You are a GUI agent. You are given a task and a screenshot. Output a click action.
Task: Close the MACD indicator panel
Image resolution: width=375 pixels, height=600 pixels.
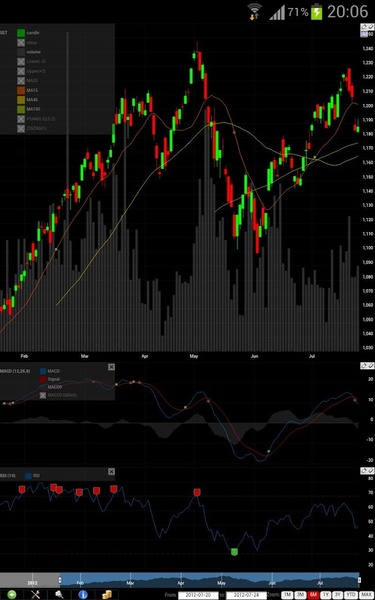pyautogui.click(x=111, y=367)
